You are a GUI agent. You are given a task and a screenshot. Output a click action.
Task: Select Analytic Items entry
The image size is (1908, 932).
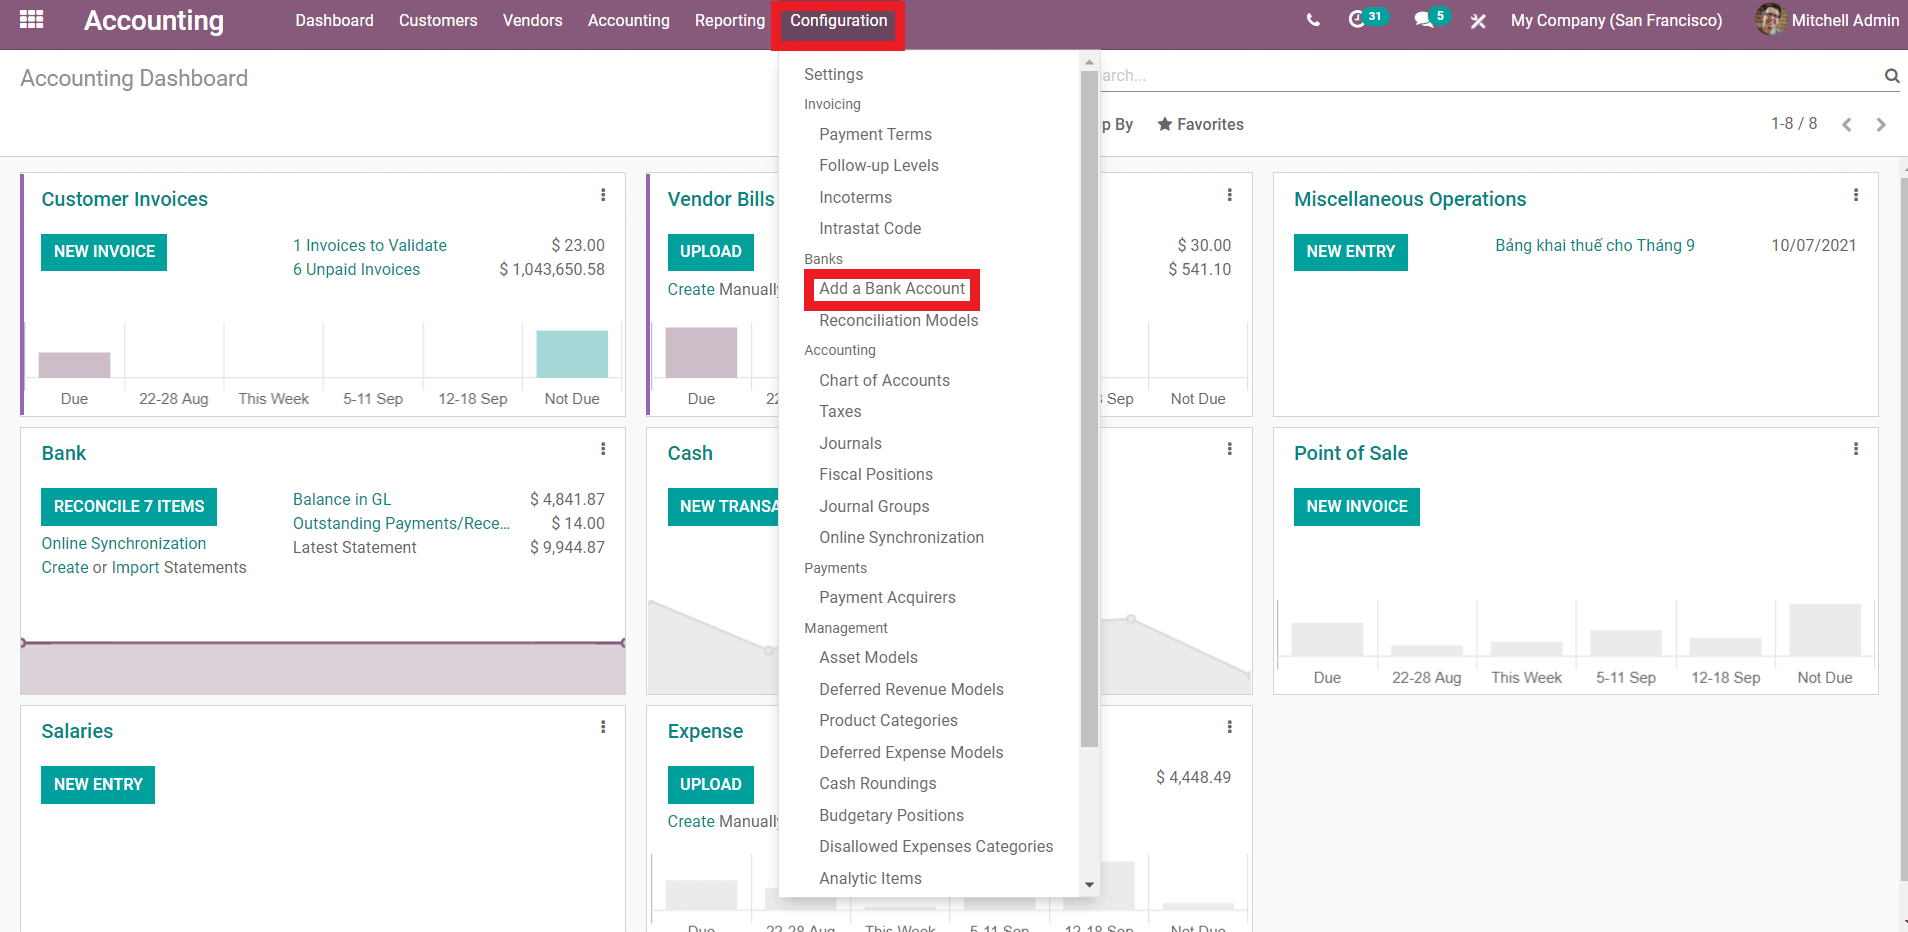[870, 878]
